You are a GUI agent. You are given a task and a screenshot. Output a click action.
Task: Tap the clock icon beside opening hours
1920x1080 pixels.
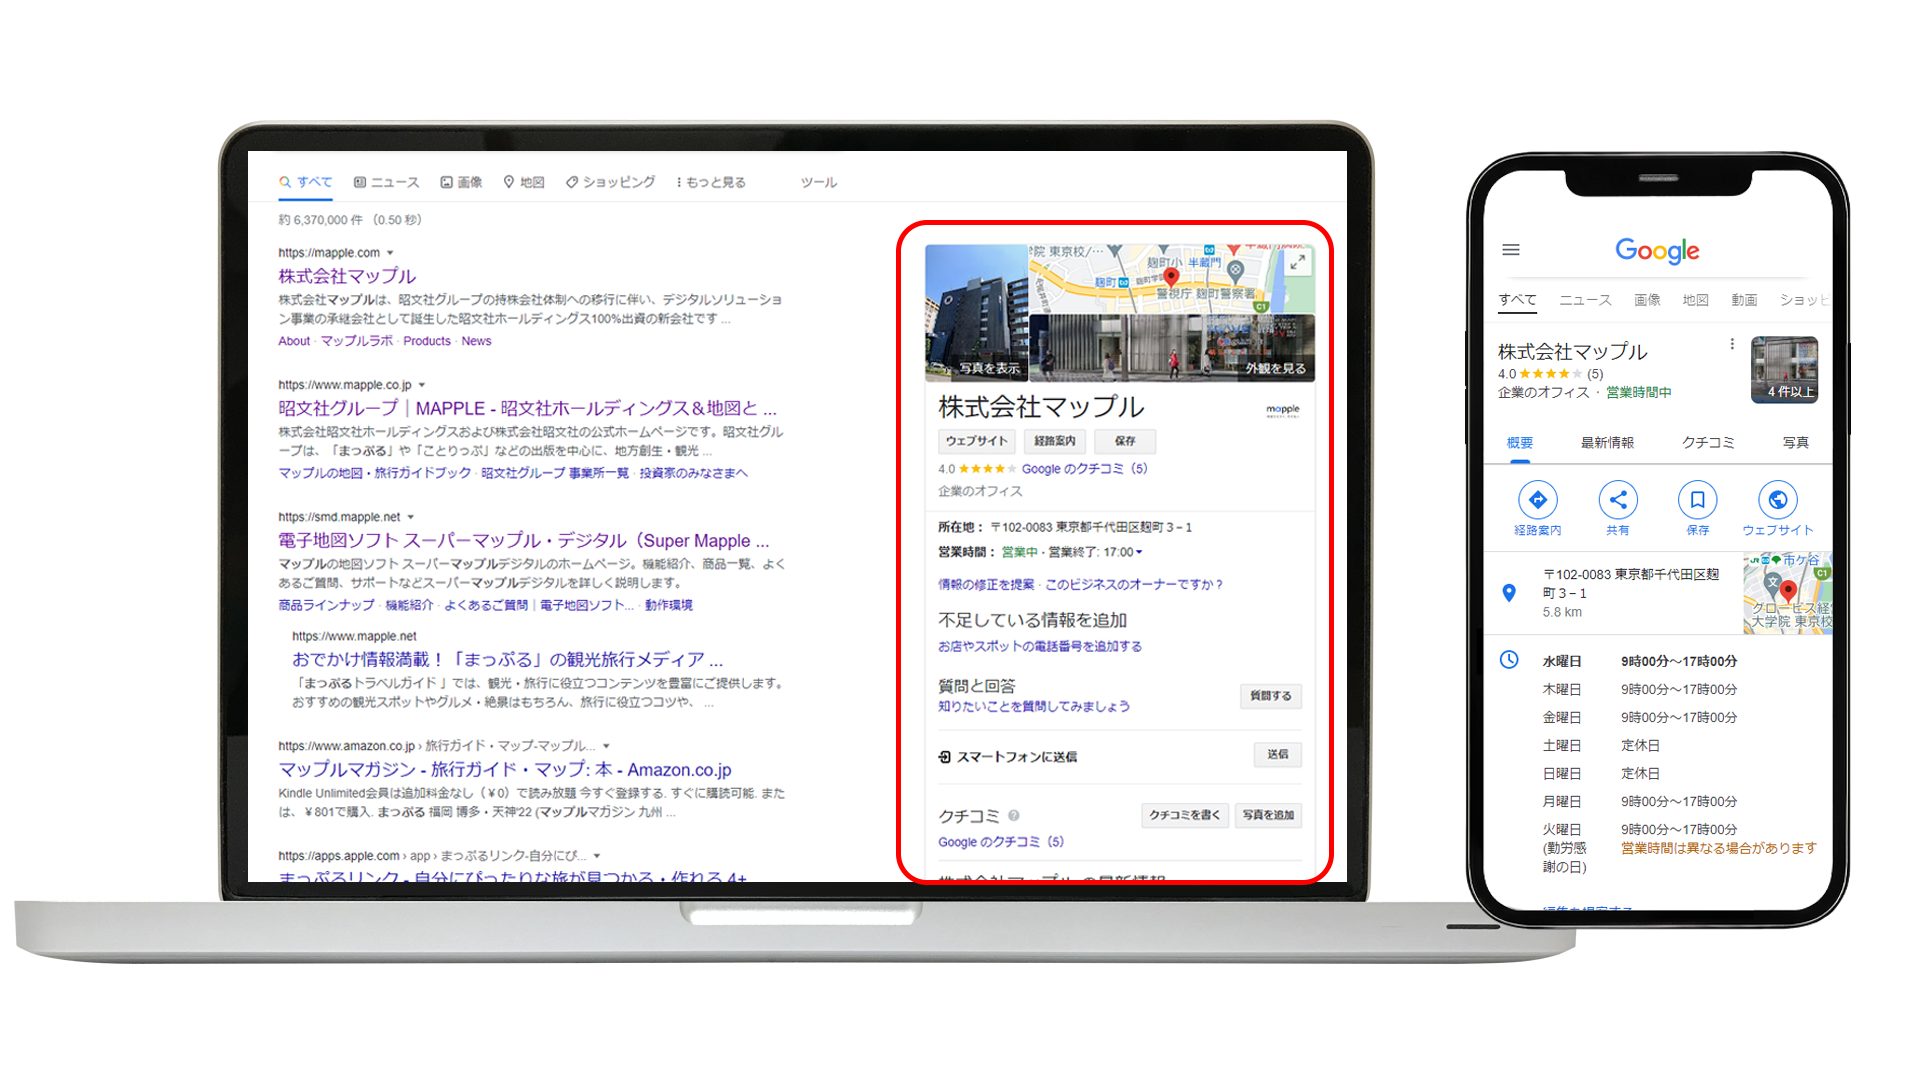(x=1509, y=660)
